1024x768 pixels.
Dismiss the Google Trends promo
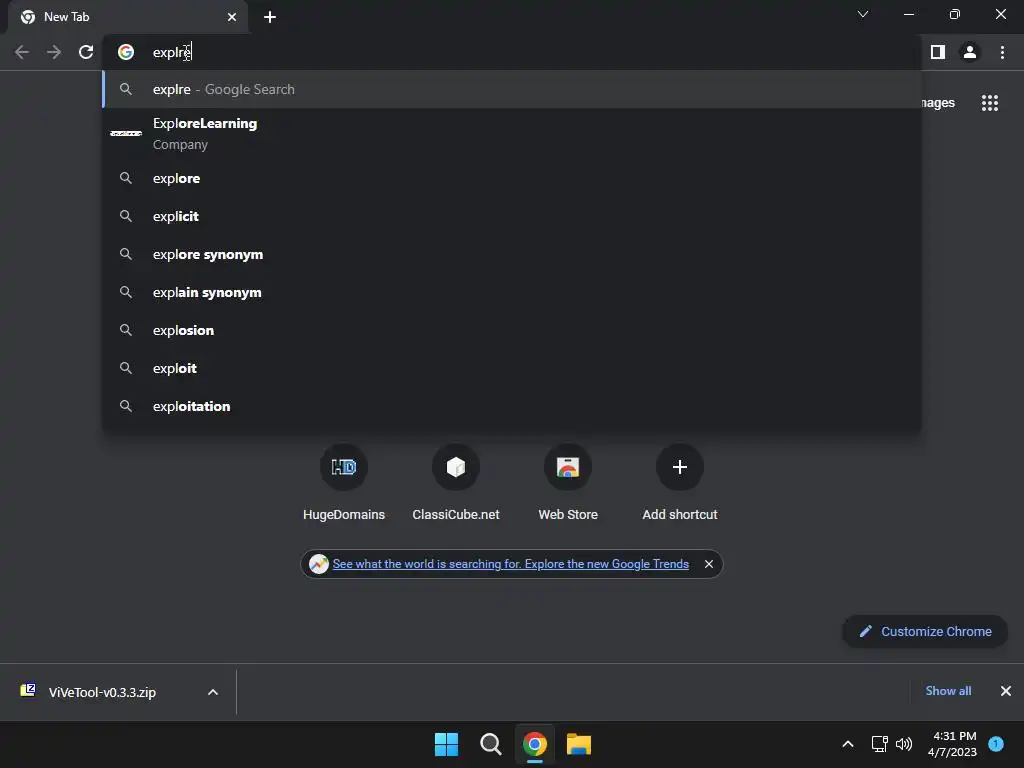coord(709,564)
